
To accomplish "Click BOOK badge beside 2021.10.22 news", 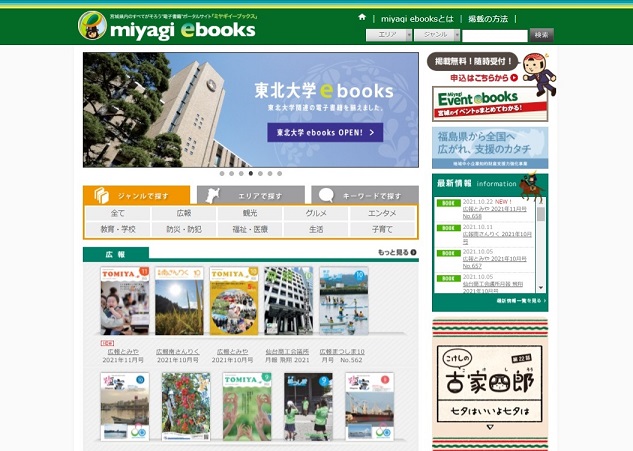I will coord(449,203).
